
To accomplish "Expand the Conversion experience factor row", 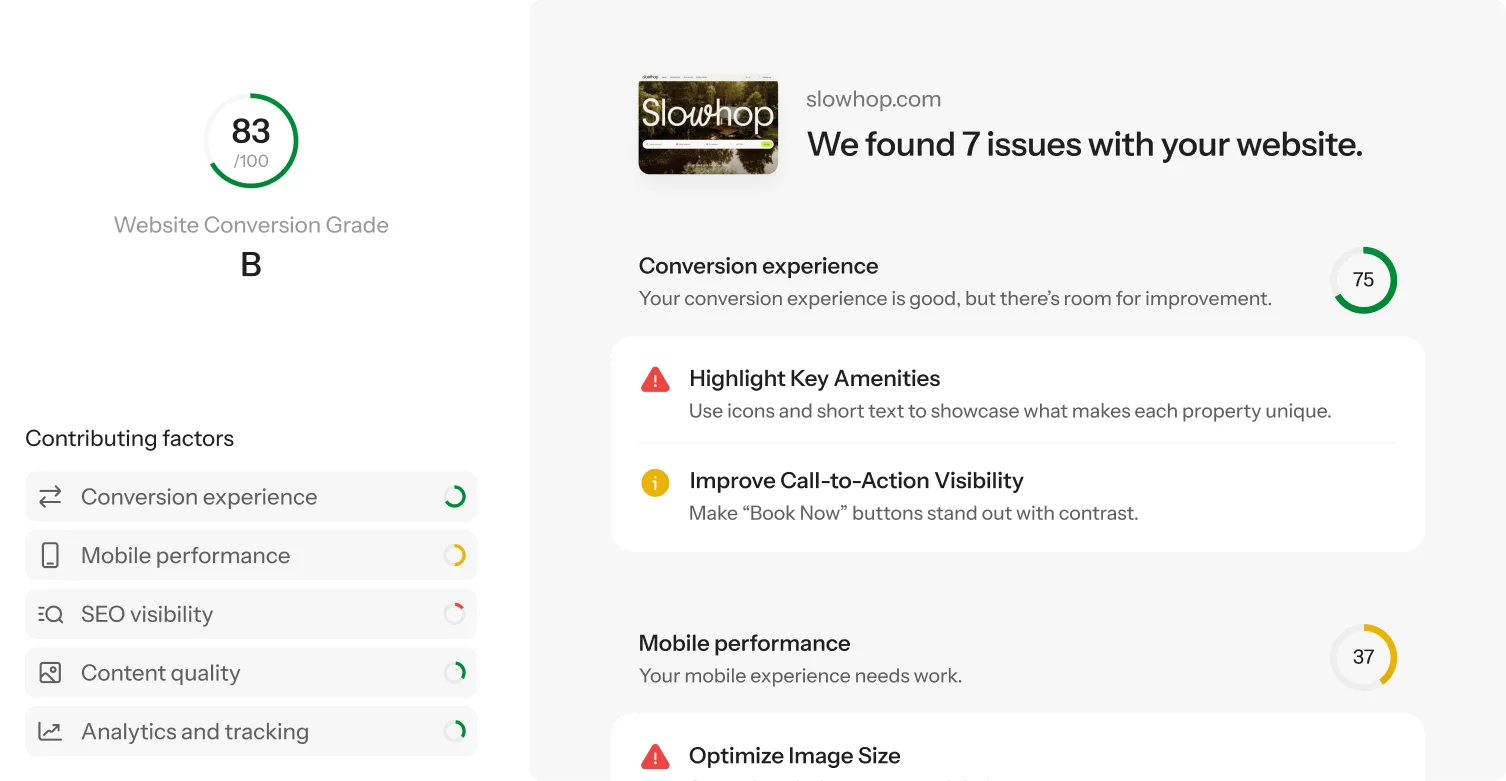I will [x=250, y=497].
